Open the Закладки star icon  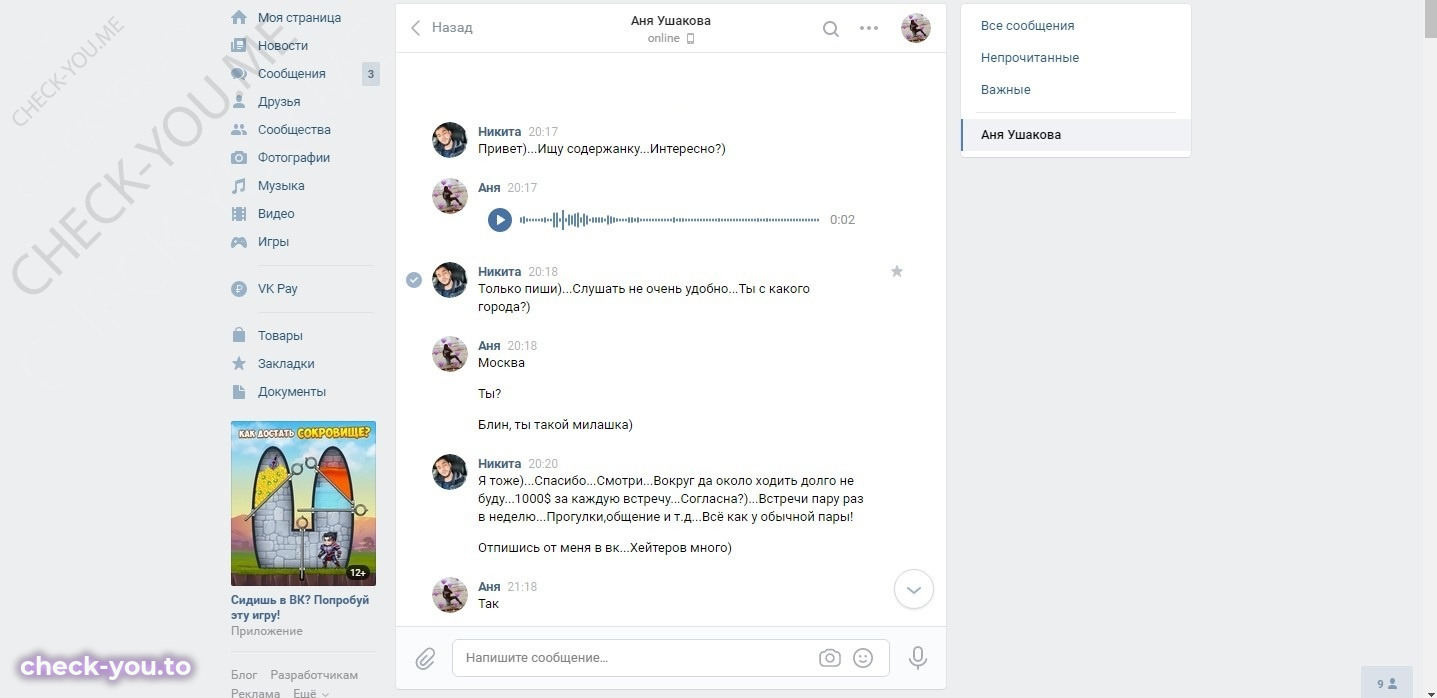[239, 363]
